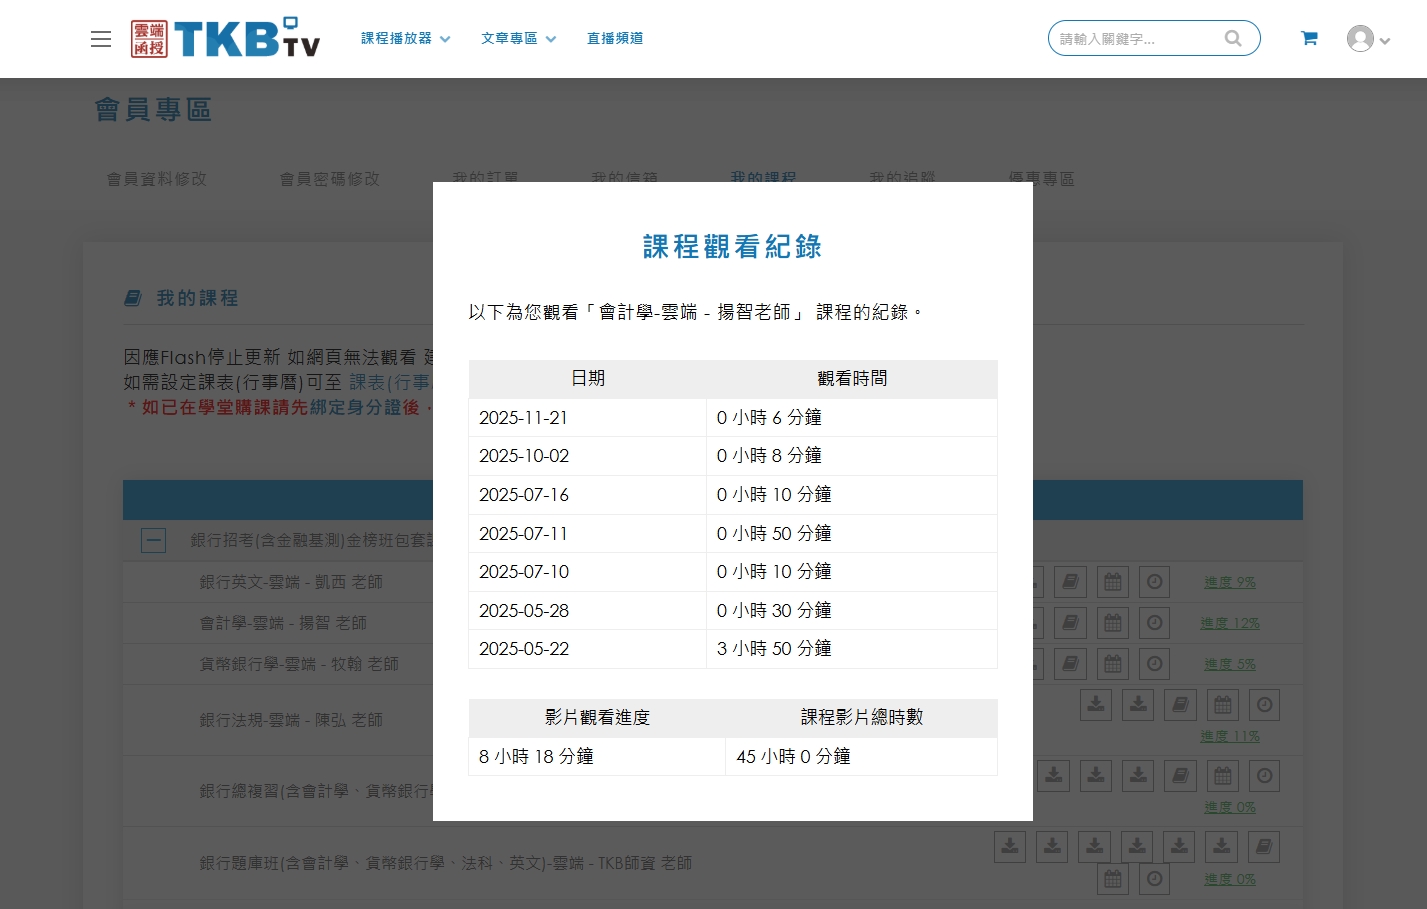This screenshot has width=1427, height=909.
Task: Click the search magnifier icon
Action: 1233,38
